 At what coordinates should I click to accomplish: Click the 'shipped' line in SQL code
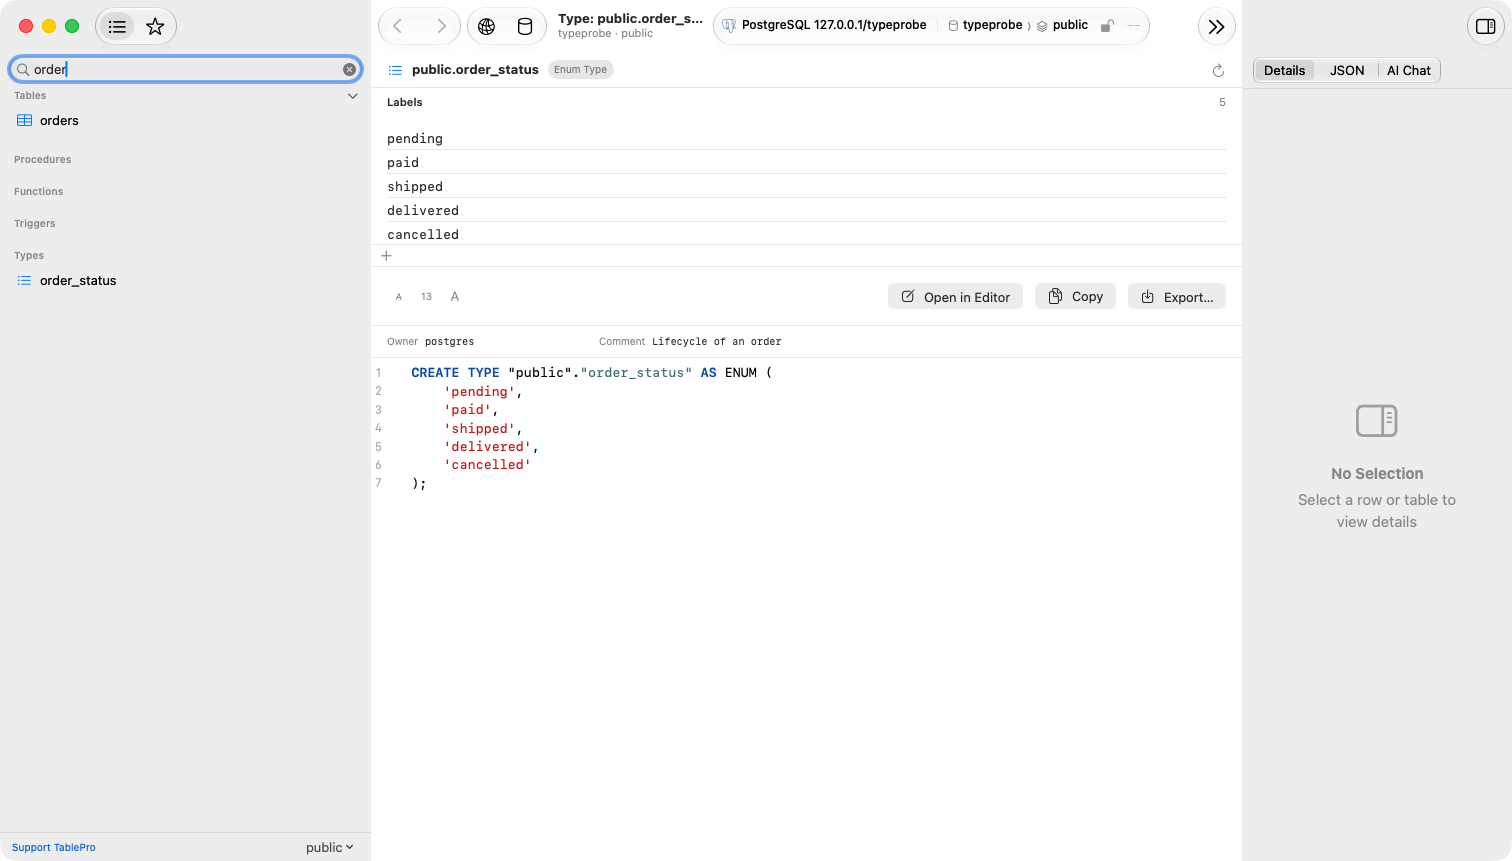(x=483, y=429)
